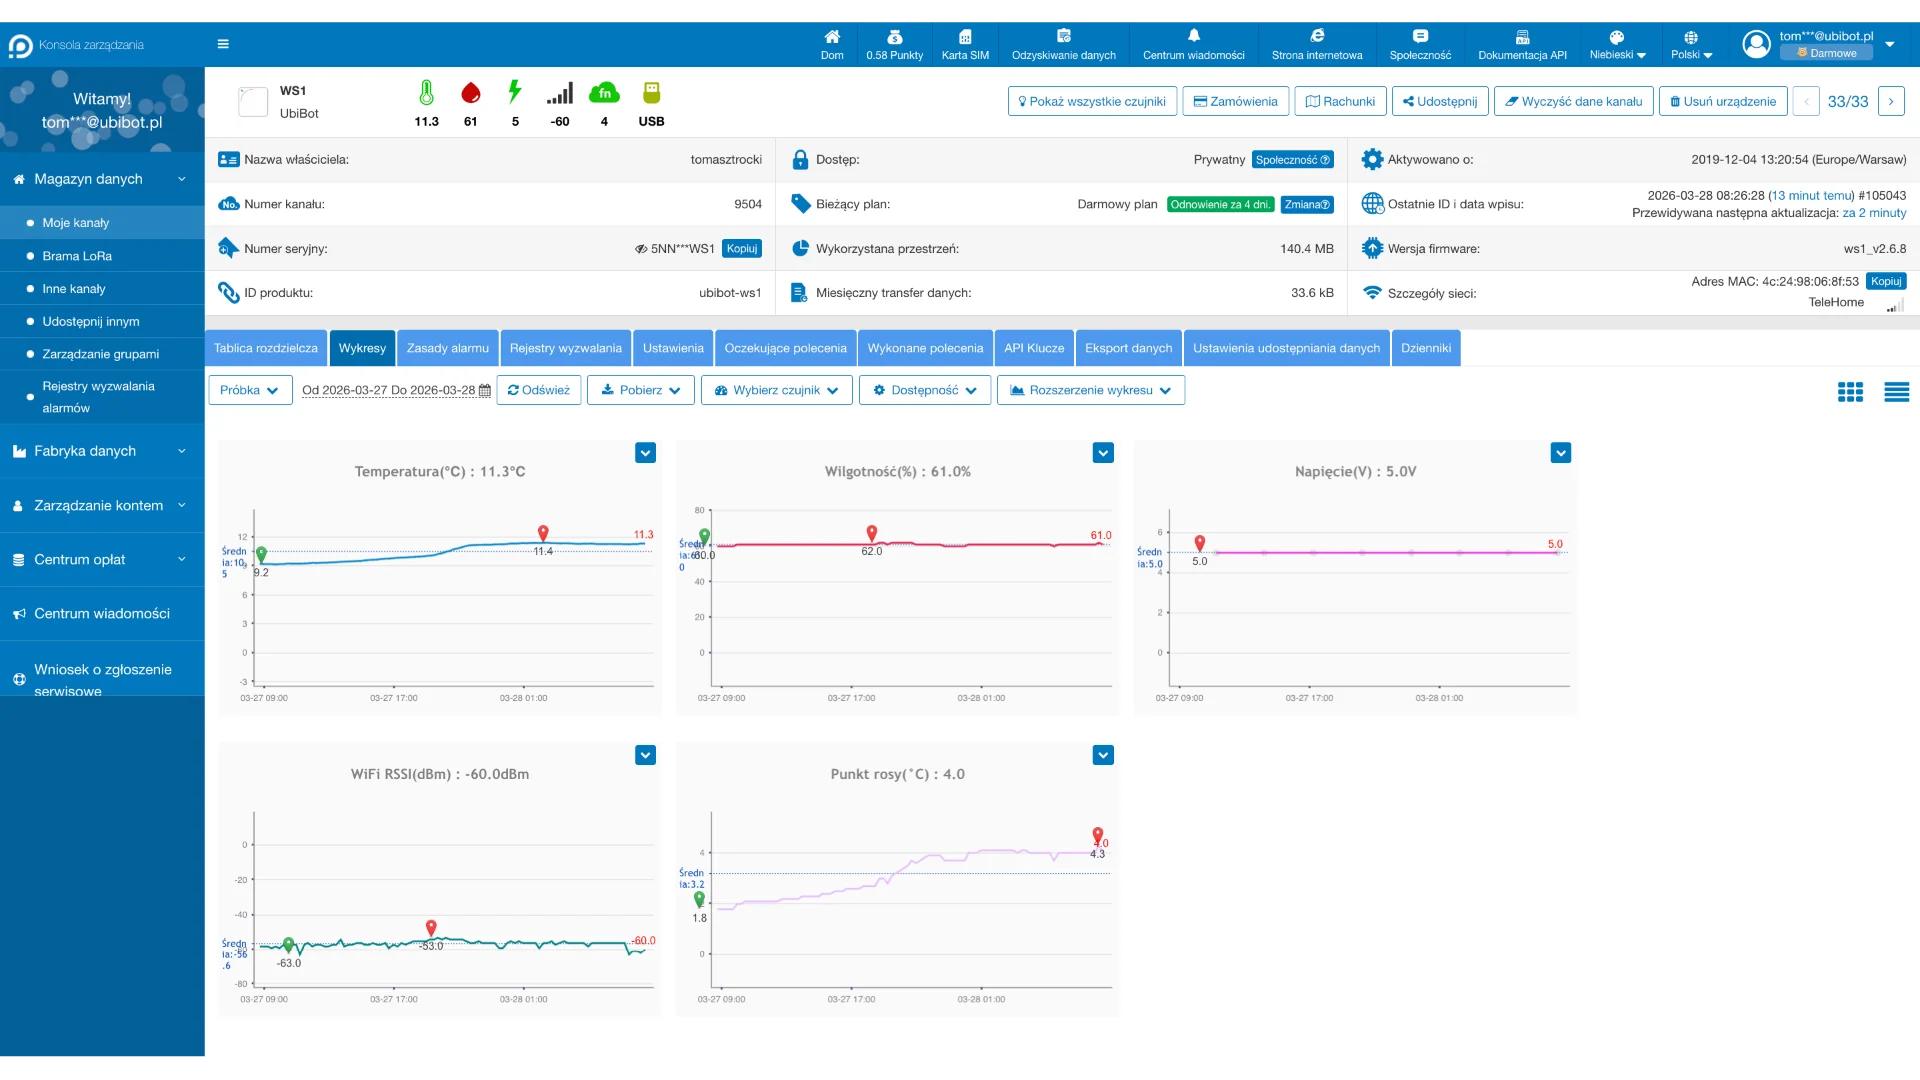Expand Fabryka danych sidebar section
The image size is (1920, 1080).
[102, 451]
